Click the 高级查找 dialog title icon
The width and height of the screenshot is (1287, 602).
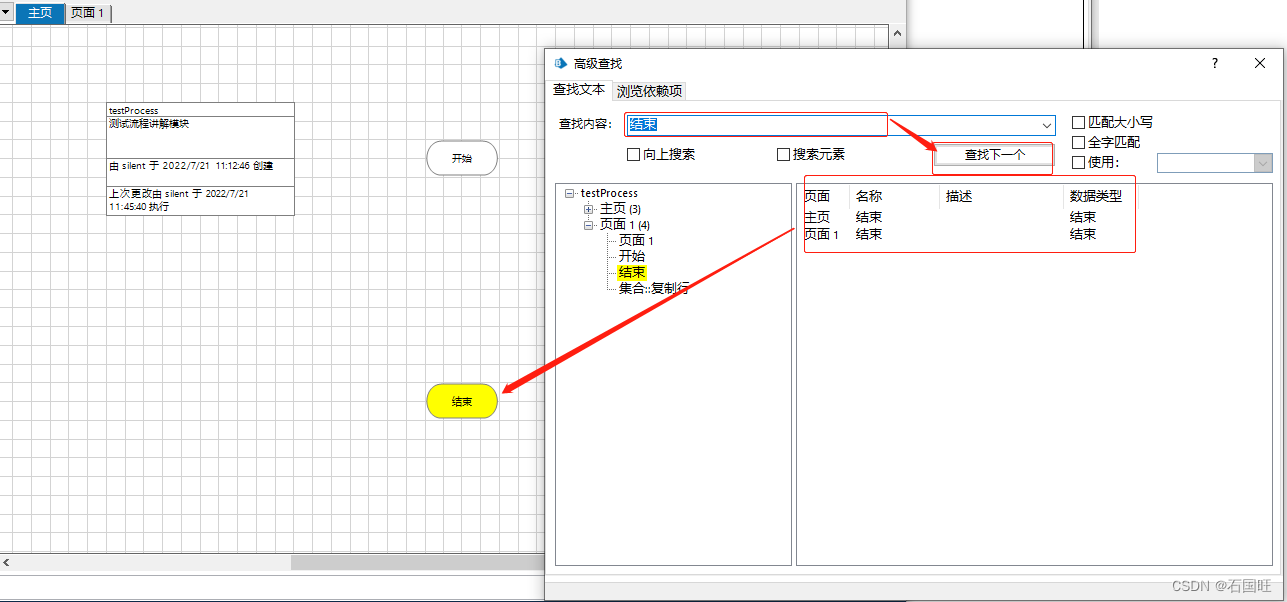559,63
